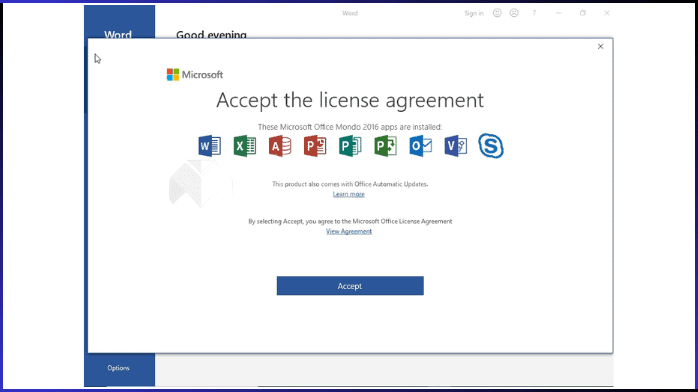Click the Skype for Business icon
This screenshot has height=392, width=698.
491,146
